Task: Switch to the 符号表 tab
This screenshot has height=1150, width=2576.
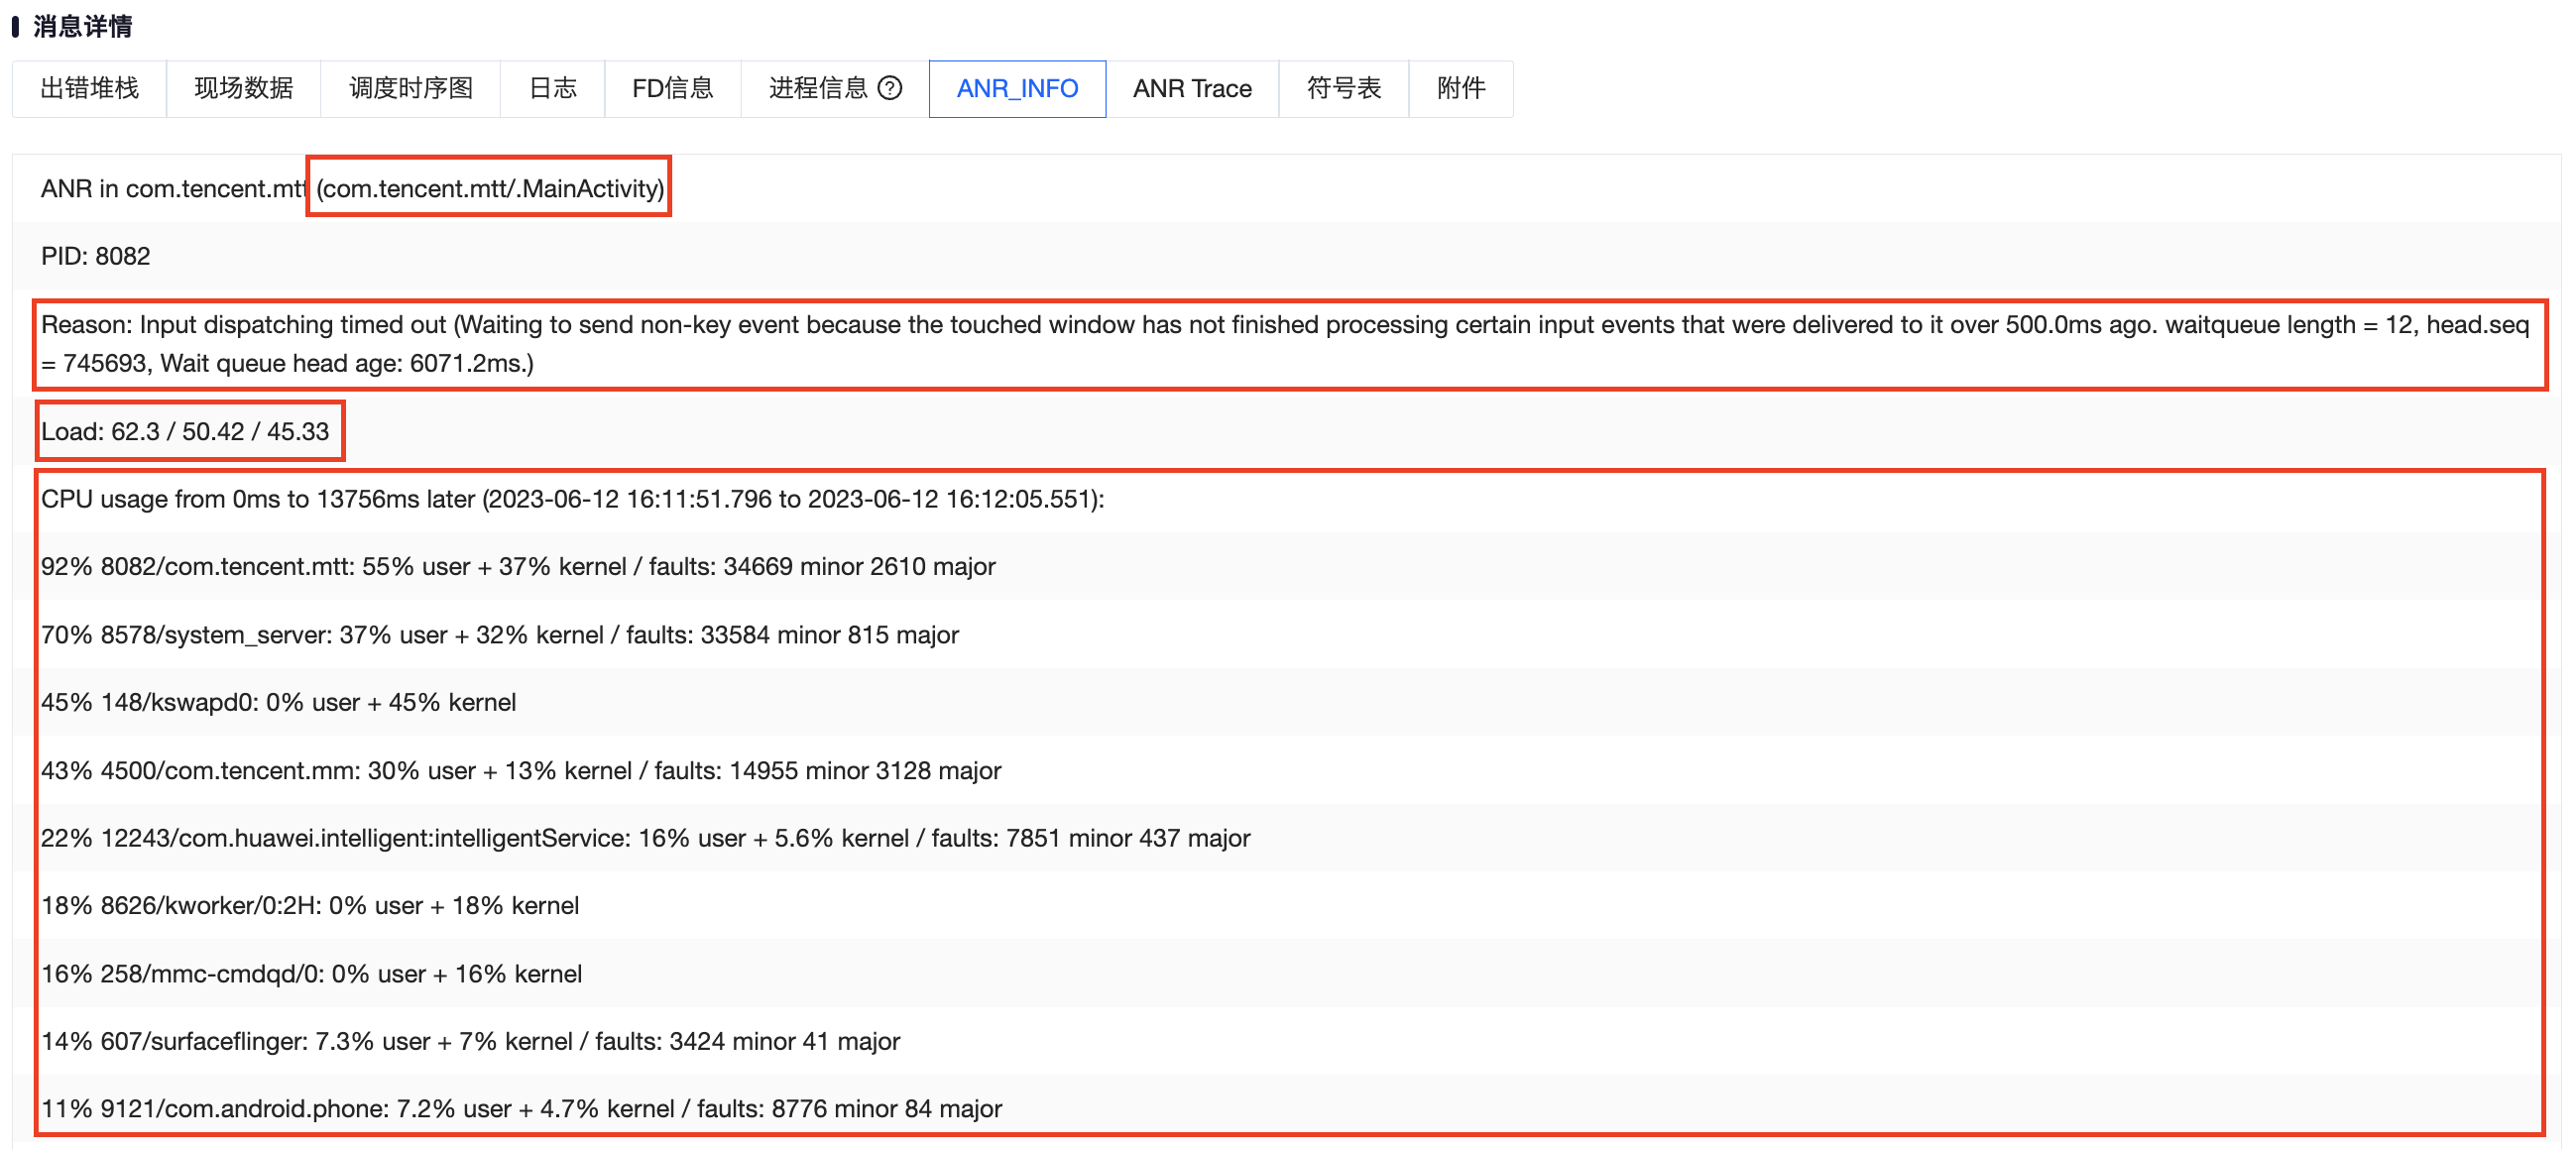Action: click(x=1343, y=89)
